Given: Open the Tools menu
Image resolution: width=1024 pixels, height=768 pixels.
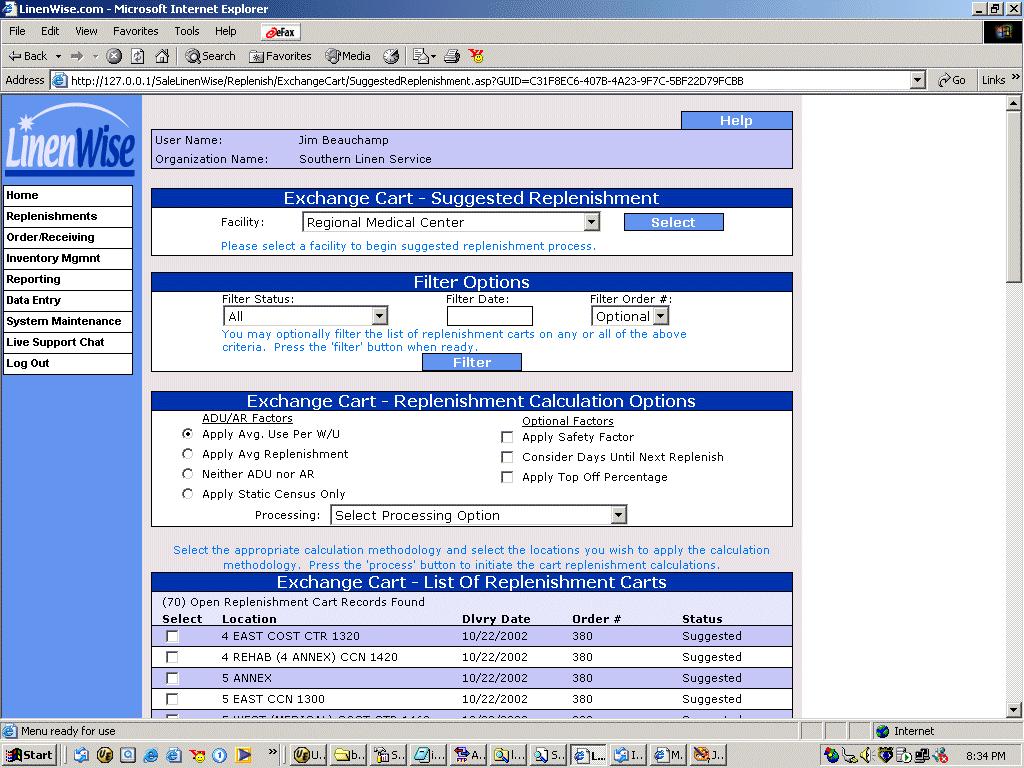Looking at the screenshot, I should click(x=186, y=31).
